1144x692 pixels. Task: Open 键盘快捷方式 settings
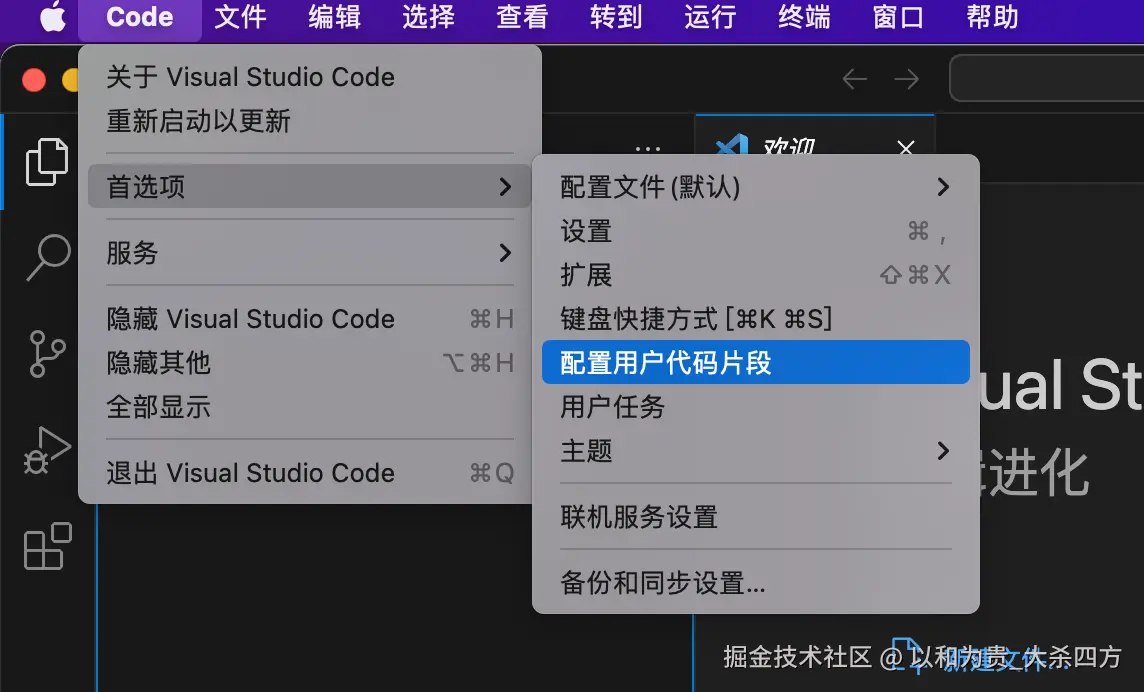click(756, 319)
